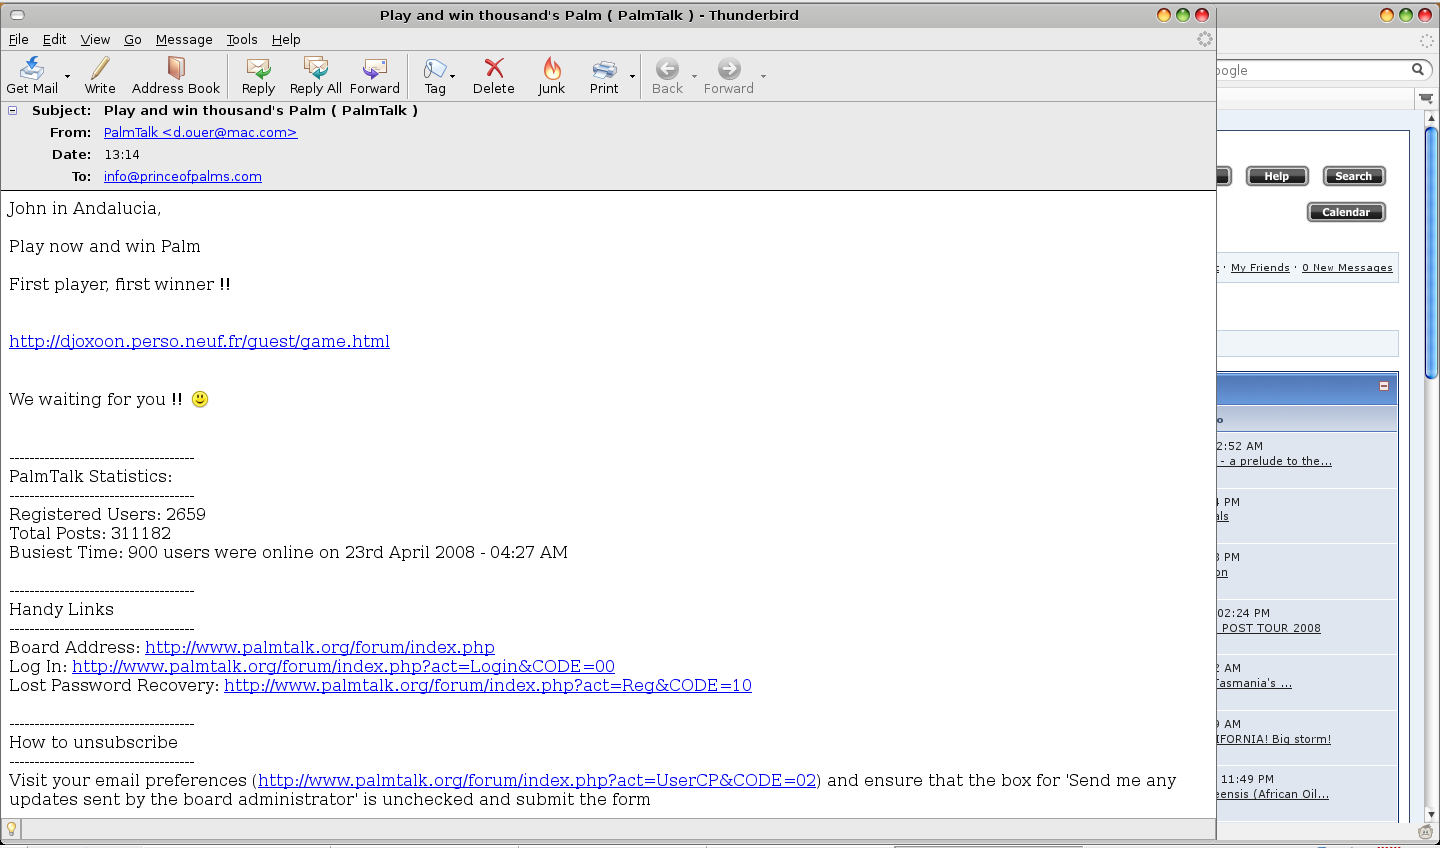Open POST TOUR 2008 link in browser window
This screenshot has height=848, width=1440.
click(1270, 628)
